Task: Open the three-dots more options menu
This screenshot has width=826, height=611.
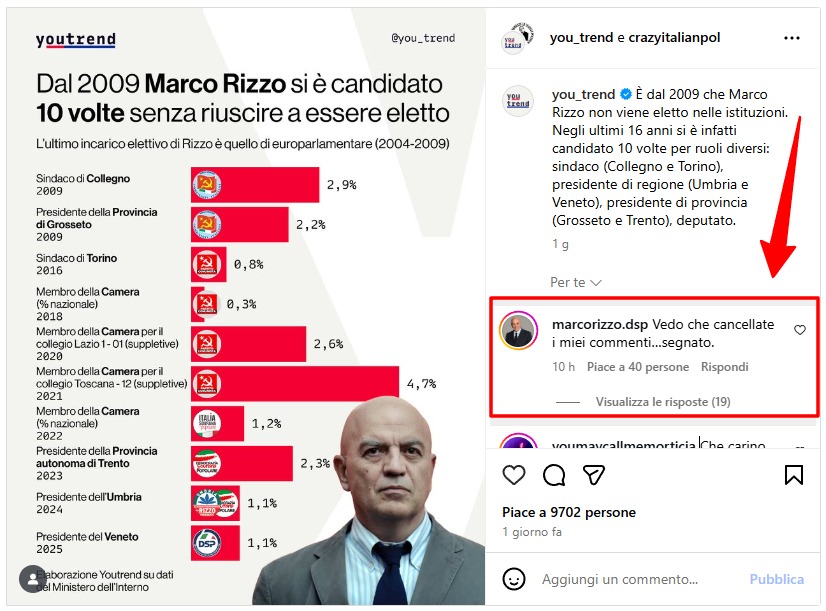Action: coord(792,38)
